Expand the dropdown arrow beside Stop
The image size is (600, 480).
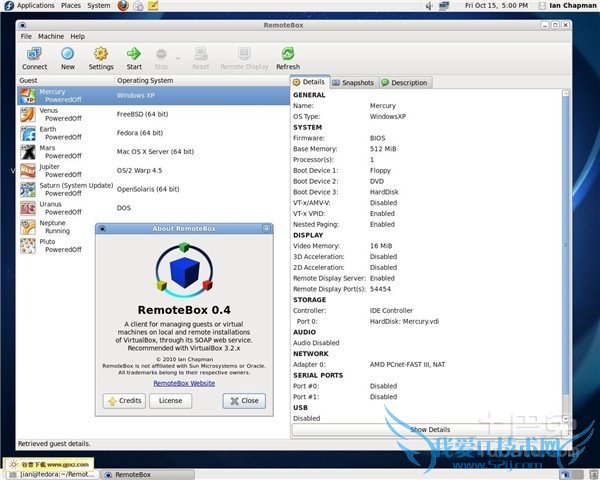pyautogui.click(x=178, y=58)
